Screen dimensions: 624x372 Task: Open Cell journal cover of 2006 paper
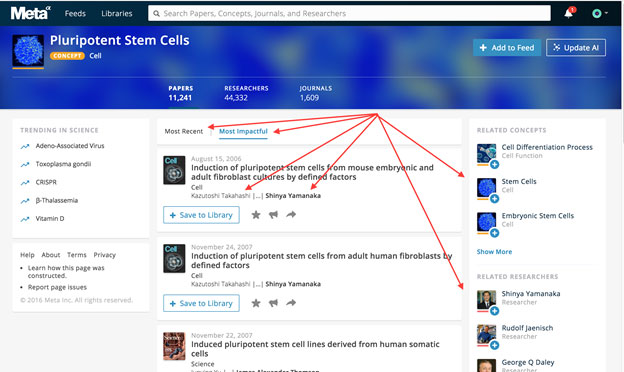[x=174, y=170]
